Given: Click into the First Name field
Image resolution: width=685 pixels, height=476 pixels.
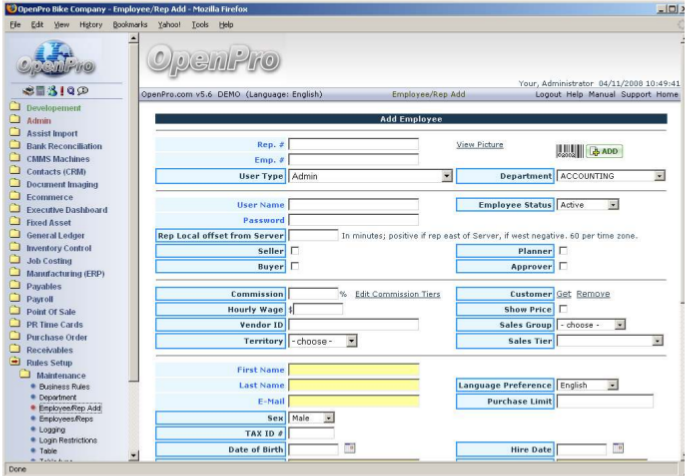Looking at the screenshot, I should coord(353,370).
